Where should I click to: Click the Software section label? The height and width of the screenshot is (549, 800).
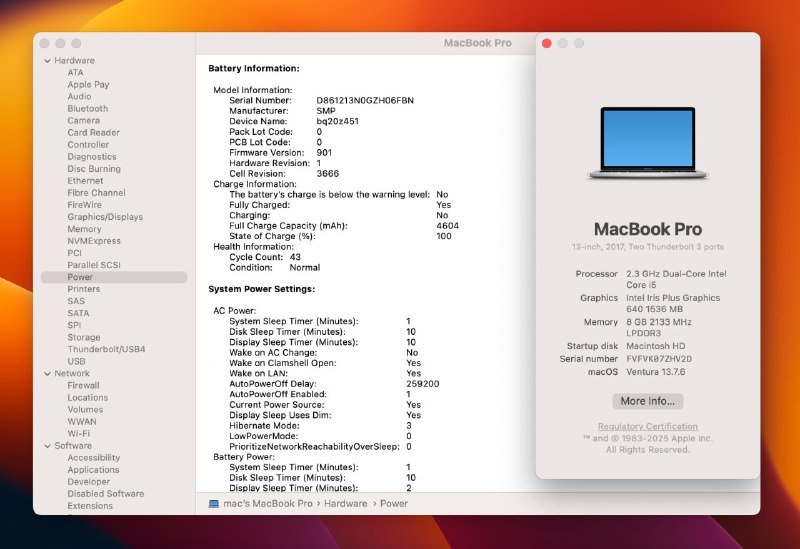(x=73, y=446)
